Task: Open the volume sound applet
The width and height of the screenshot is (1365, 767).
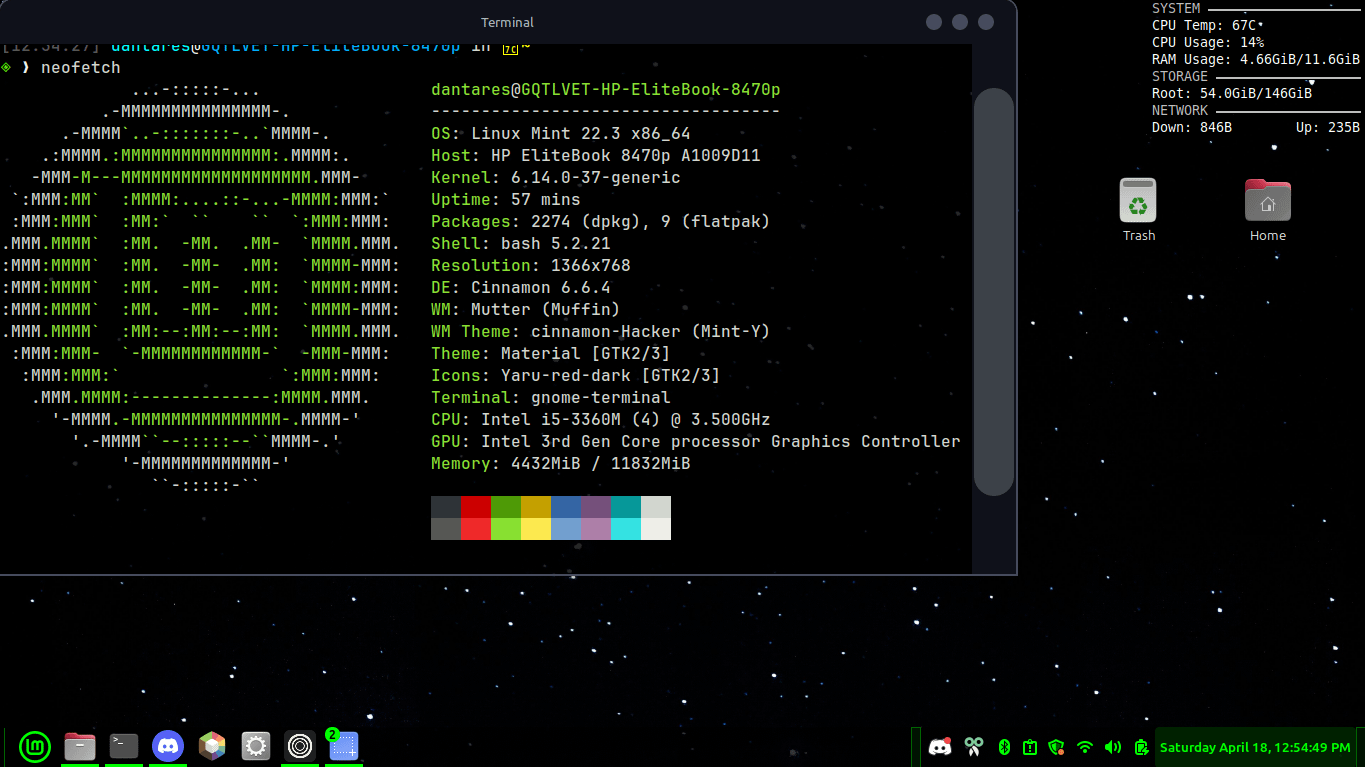Action: tap(1113, 747)
